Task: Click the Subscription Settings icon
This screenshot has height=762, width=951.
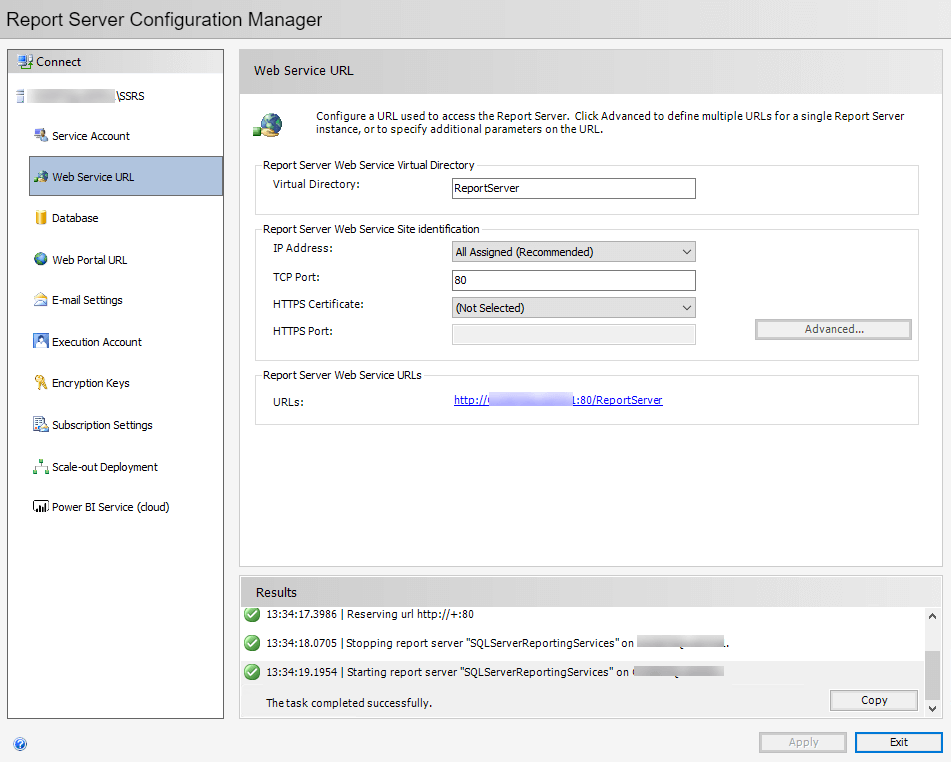Action: point(40,425)
